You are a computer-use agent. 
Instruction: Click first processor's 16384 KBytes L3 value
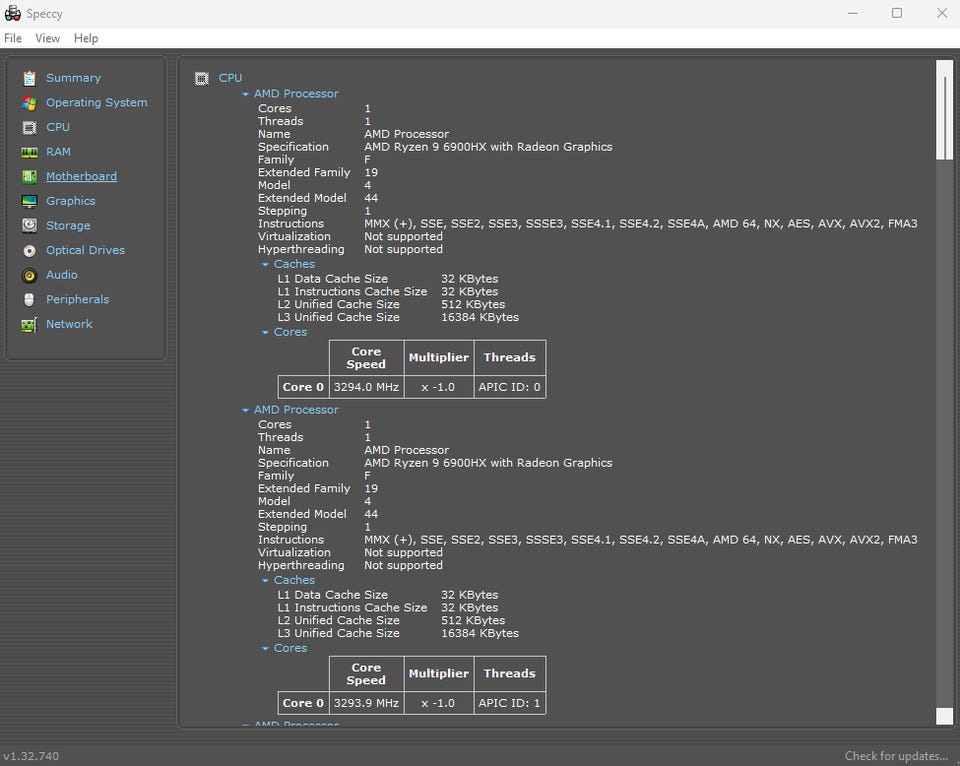[x=480, y=317]
